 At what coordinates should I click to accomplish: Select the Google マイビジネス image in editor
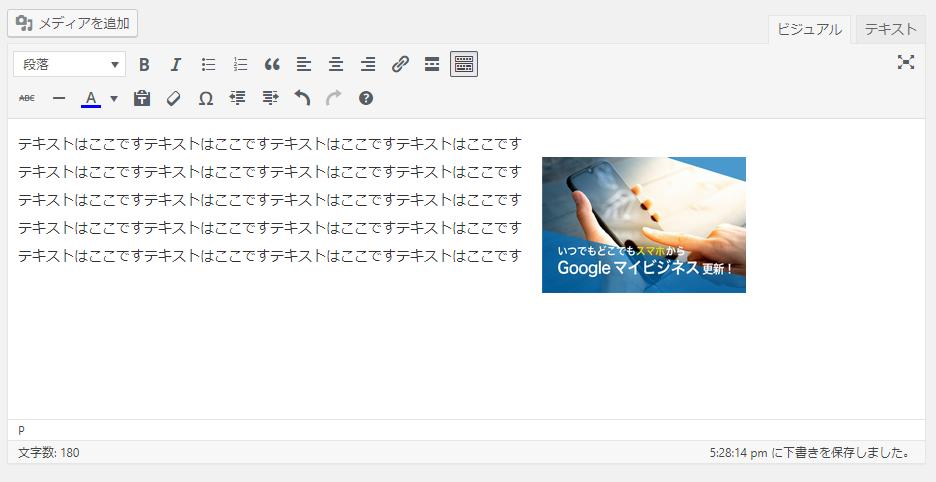[x=644, y=225]
